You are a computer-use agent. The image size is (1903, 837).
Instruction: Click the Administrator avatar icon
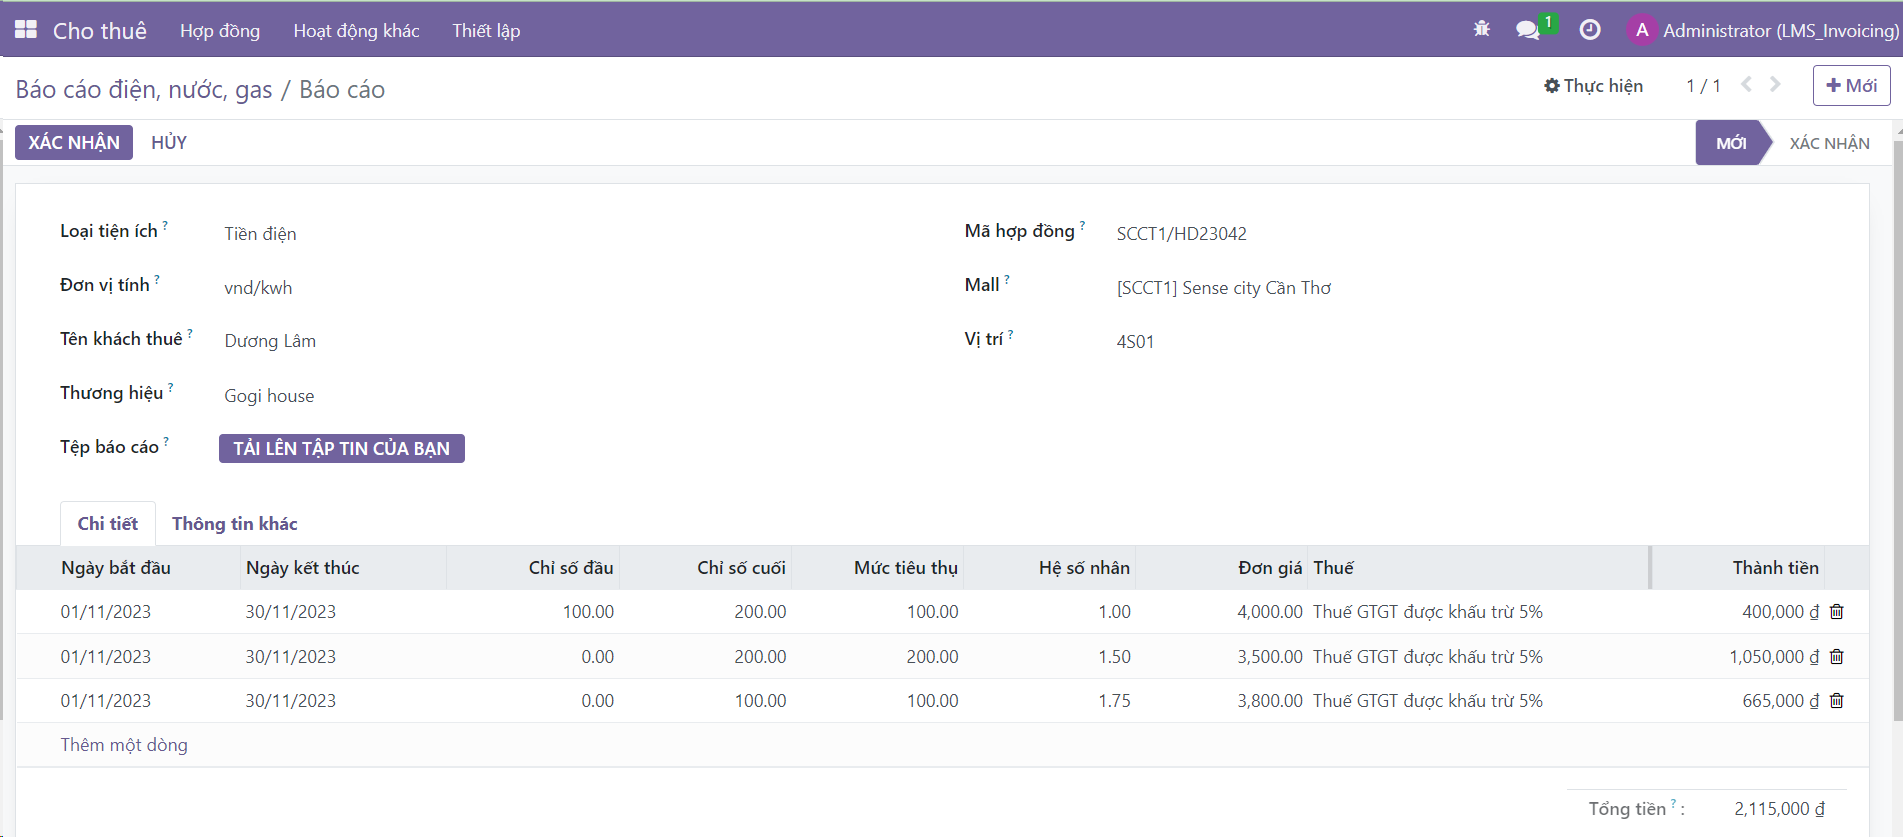1642,30
